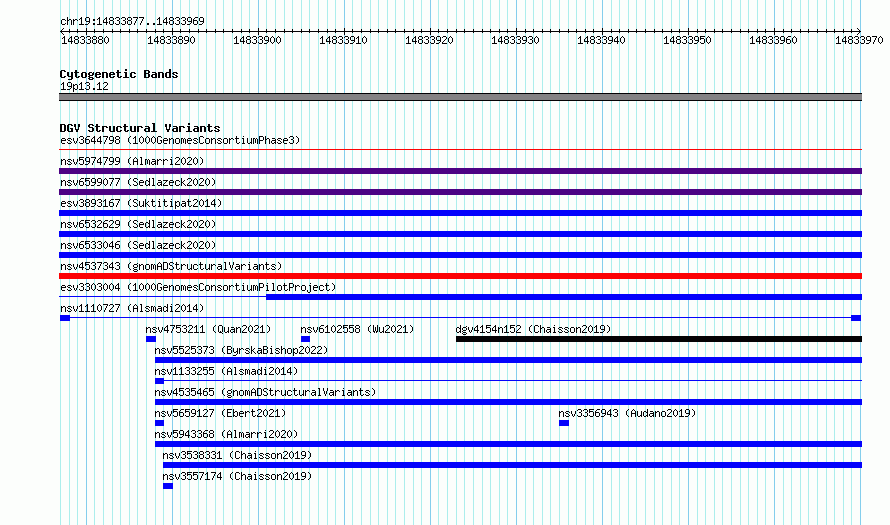Click ruler position 14833940
The width and height of the screenshot is (890, 525).
tap(601, 40)
